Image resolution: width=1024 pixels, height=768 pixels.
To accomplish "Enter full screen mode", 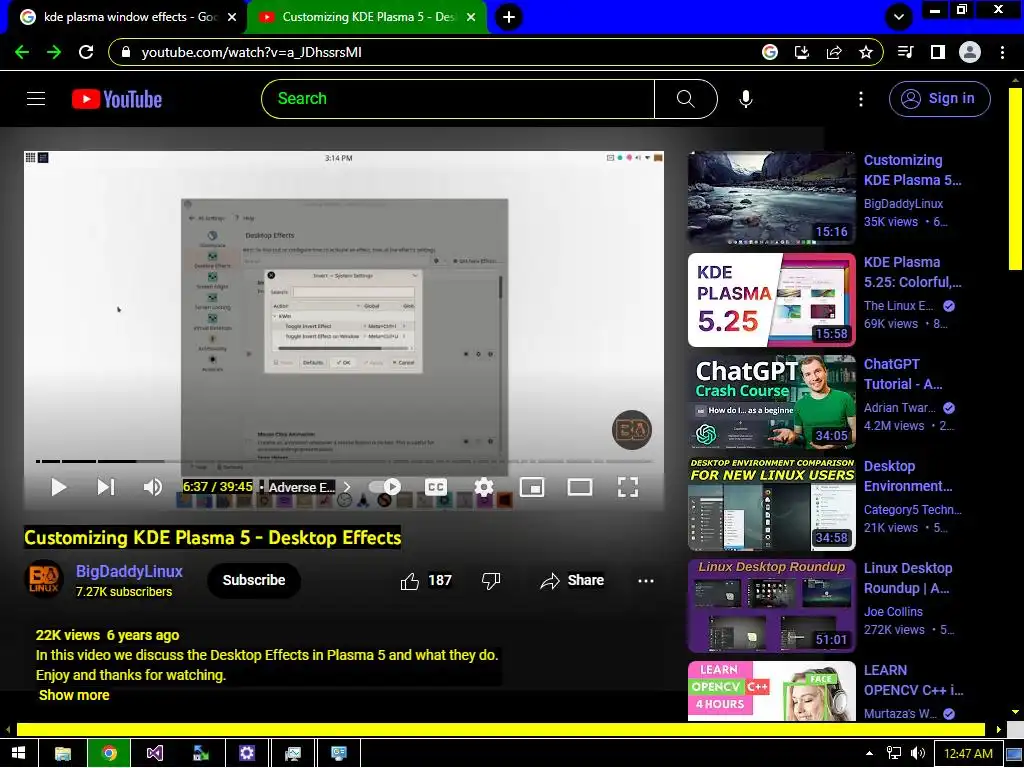I will 628,487.
